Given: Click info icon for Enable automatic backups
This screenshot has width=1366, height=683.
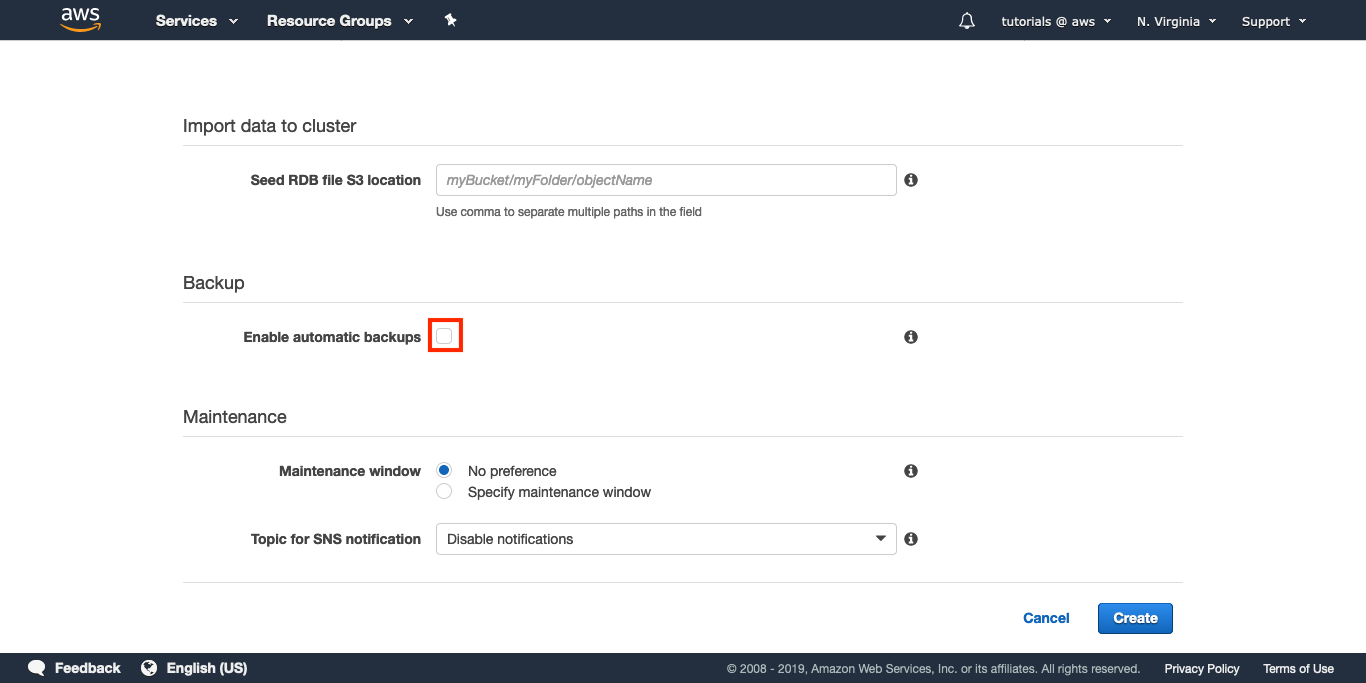Looking at the screenshot, I should (x=911, y=337).
